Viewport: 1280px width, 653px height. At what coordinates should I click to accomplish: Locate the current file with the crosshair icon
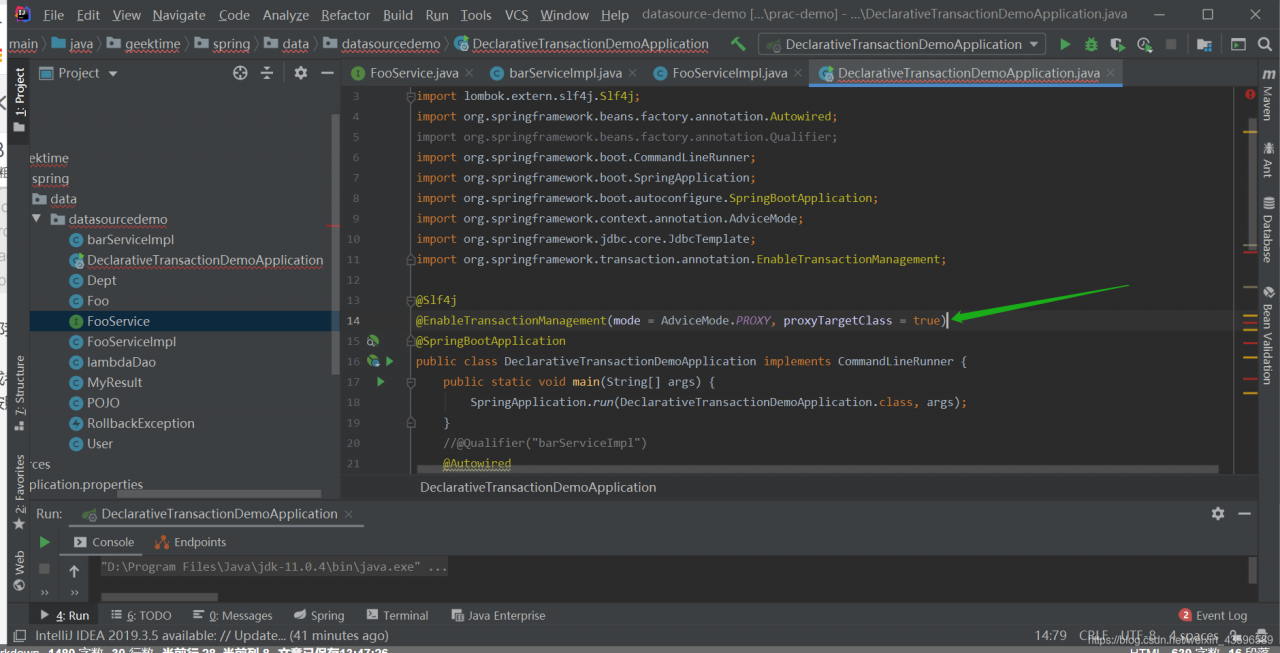tap(240, 73)
